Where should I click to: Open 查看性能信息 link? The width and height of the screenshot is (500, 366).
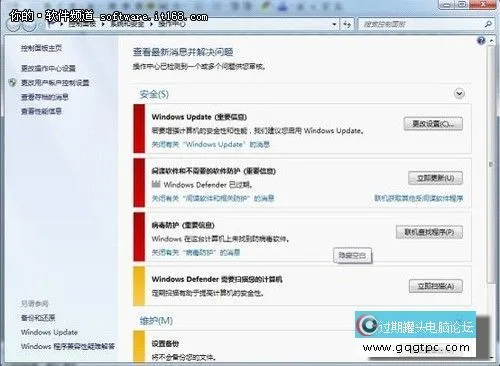(41, 111)
